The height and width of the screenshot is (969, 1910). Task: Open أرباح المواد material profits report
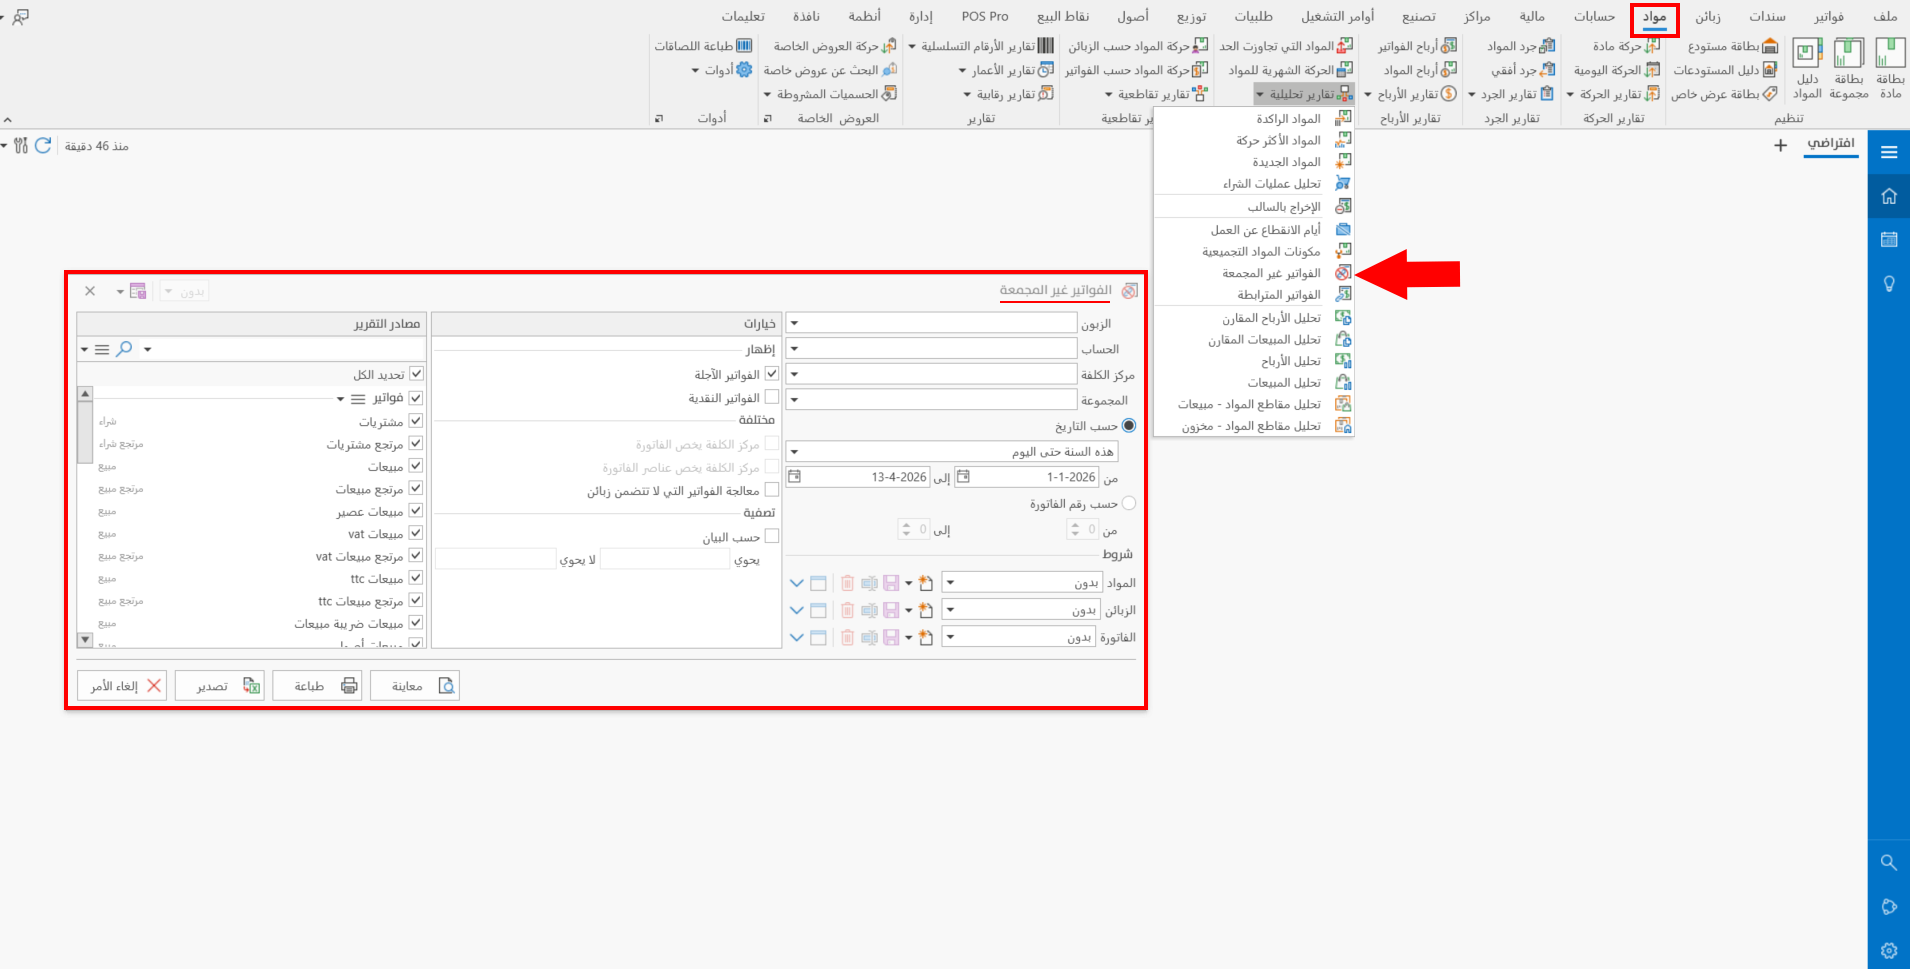tap(1420, 70)
